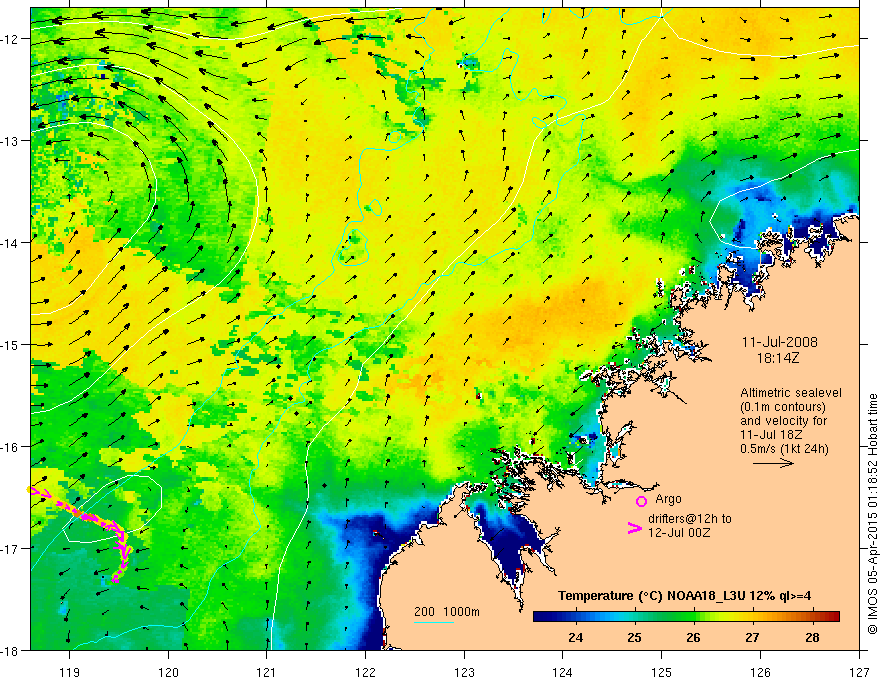Viewport: 880px width, 680px height.
Task: Click the cyan 200 1000m isobath legend line
Action: point(434,622)
